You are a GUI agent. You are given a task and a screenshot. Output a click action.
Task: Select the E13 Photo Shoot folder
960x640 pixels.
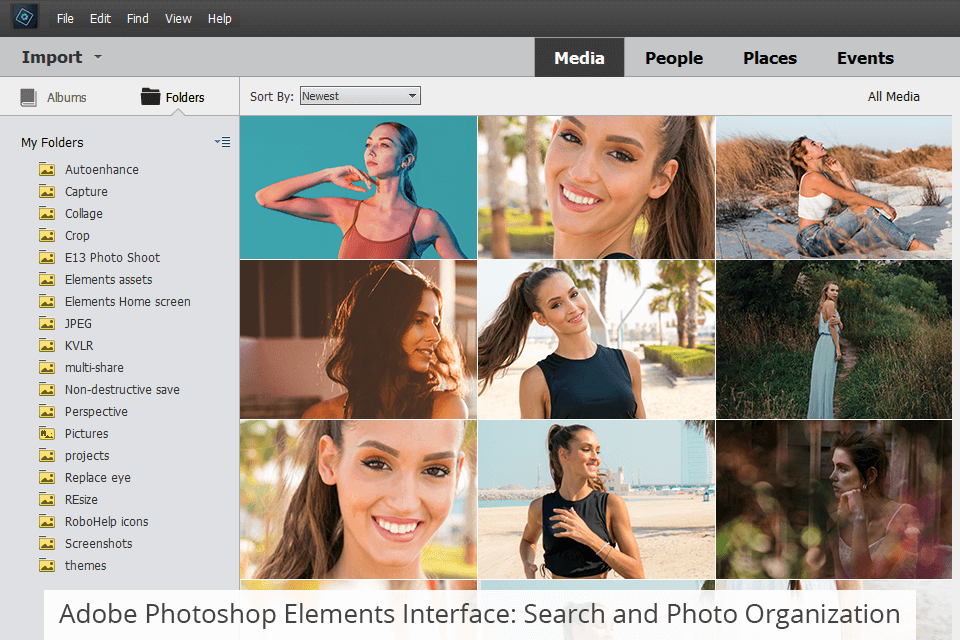coord(112,258)
